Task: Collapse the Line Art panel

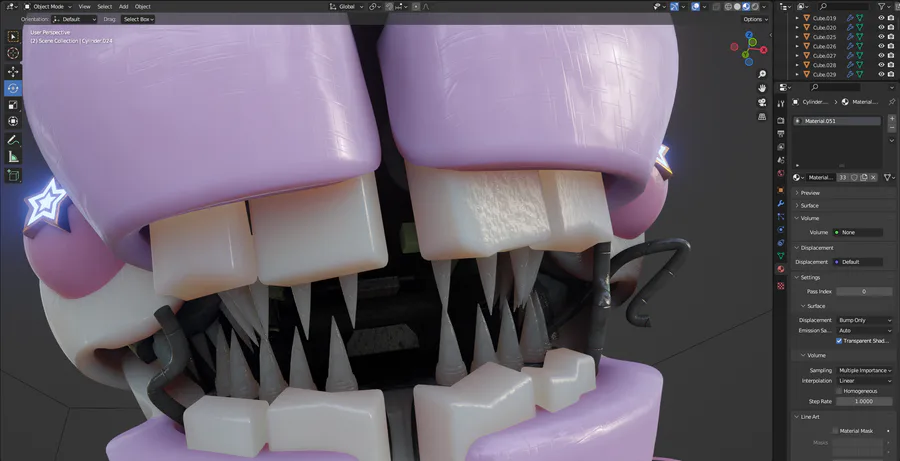Action: point(842,416)
